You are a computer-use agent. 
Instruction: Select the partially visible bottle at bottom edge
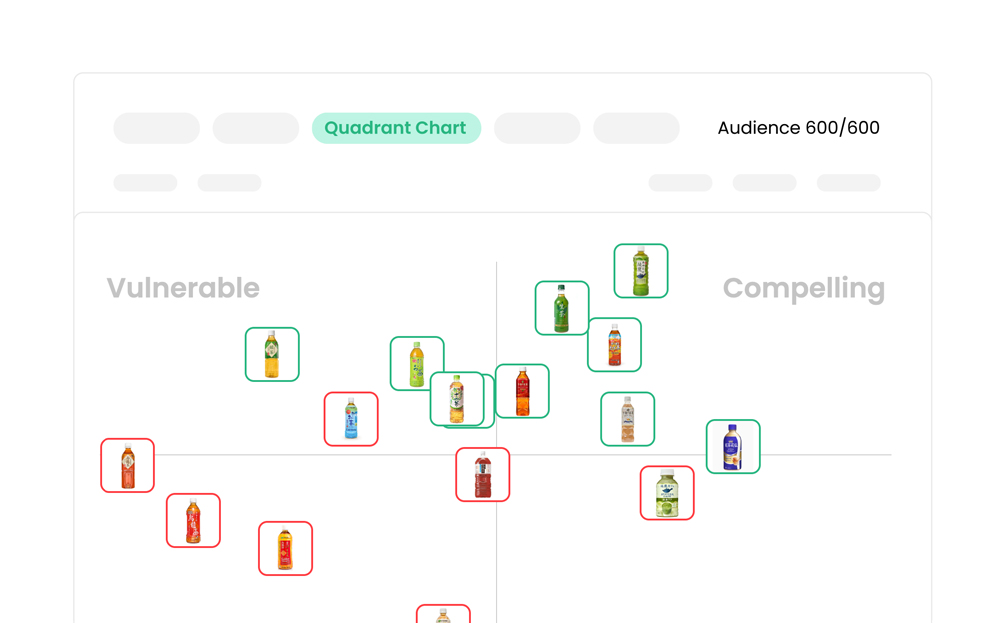tap(443, 614)
